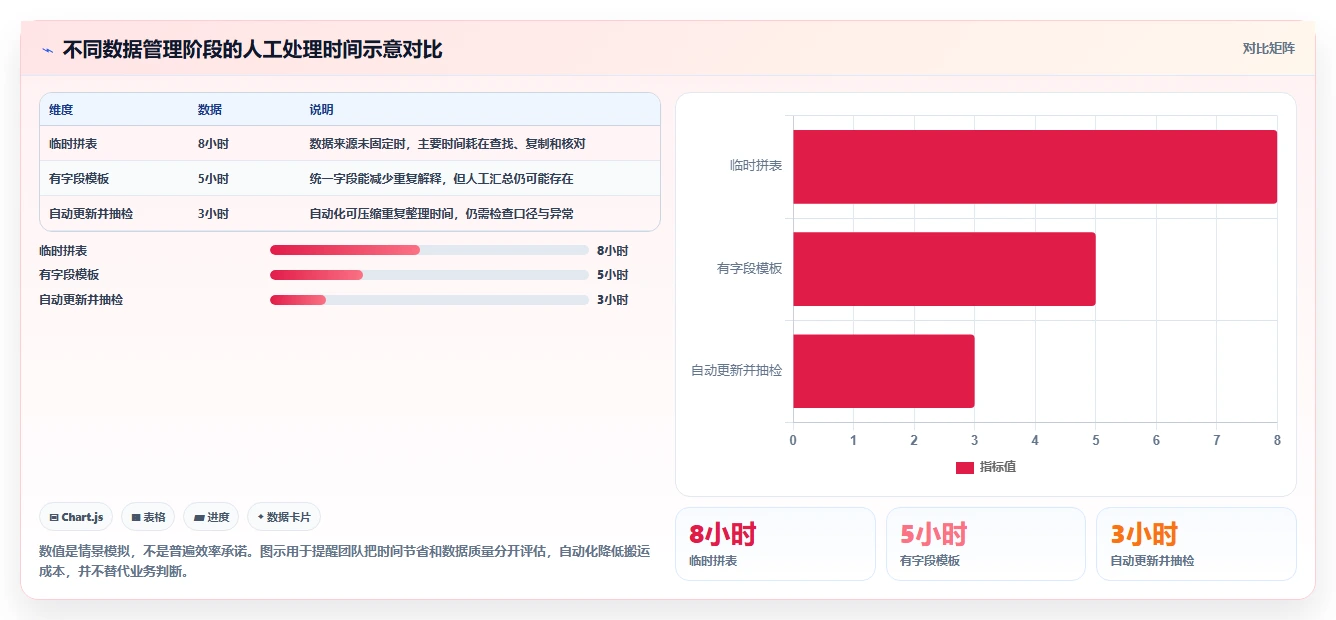Click the 自动更新并抽检 chart bar
Viewport: 1336px width, 620px height.
[884, 371]
